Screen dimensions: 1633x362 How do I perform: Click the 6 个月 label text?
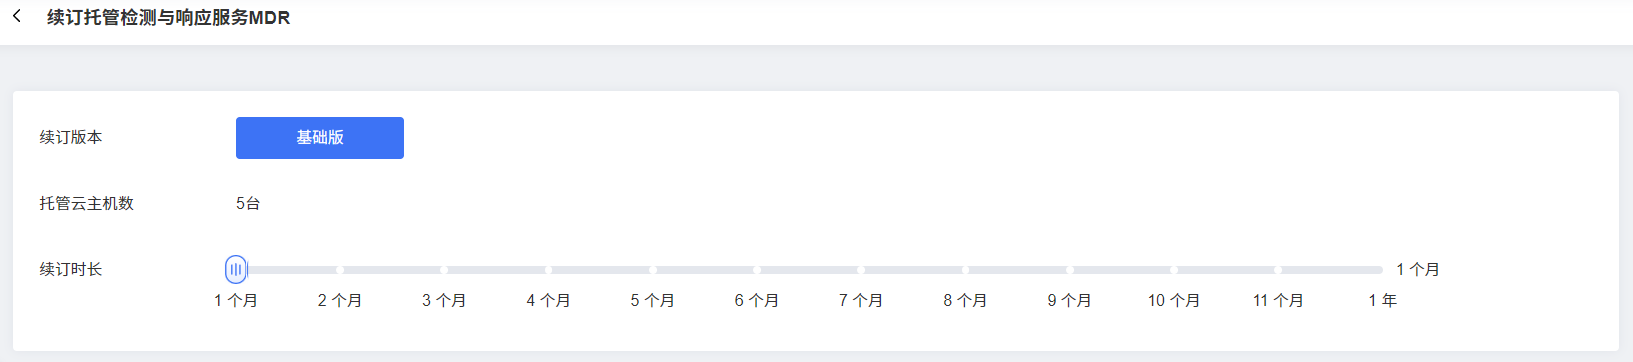(x=757, y=300)
